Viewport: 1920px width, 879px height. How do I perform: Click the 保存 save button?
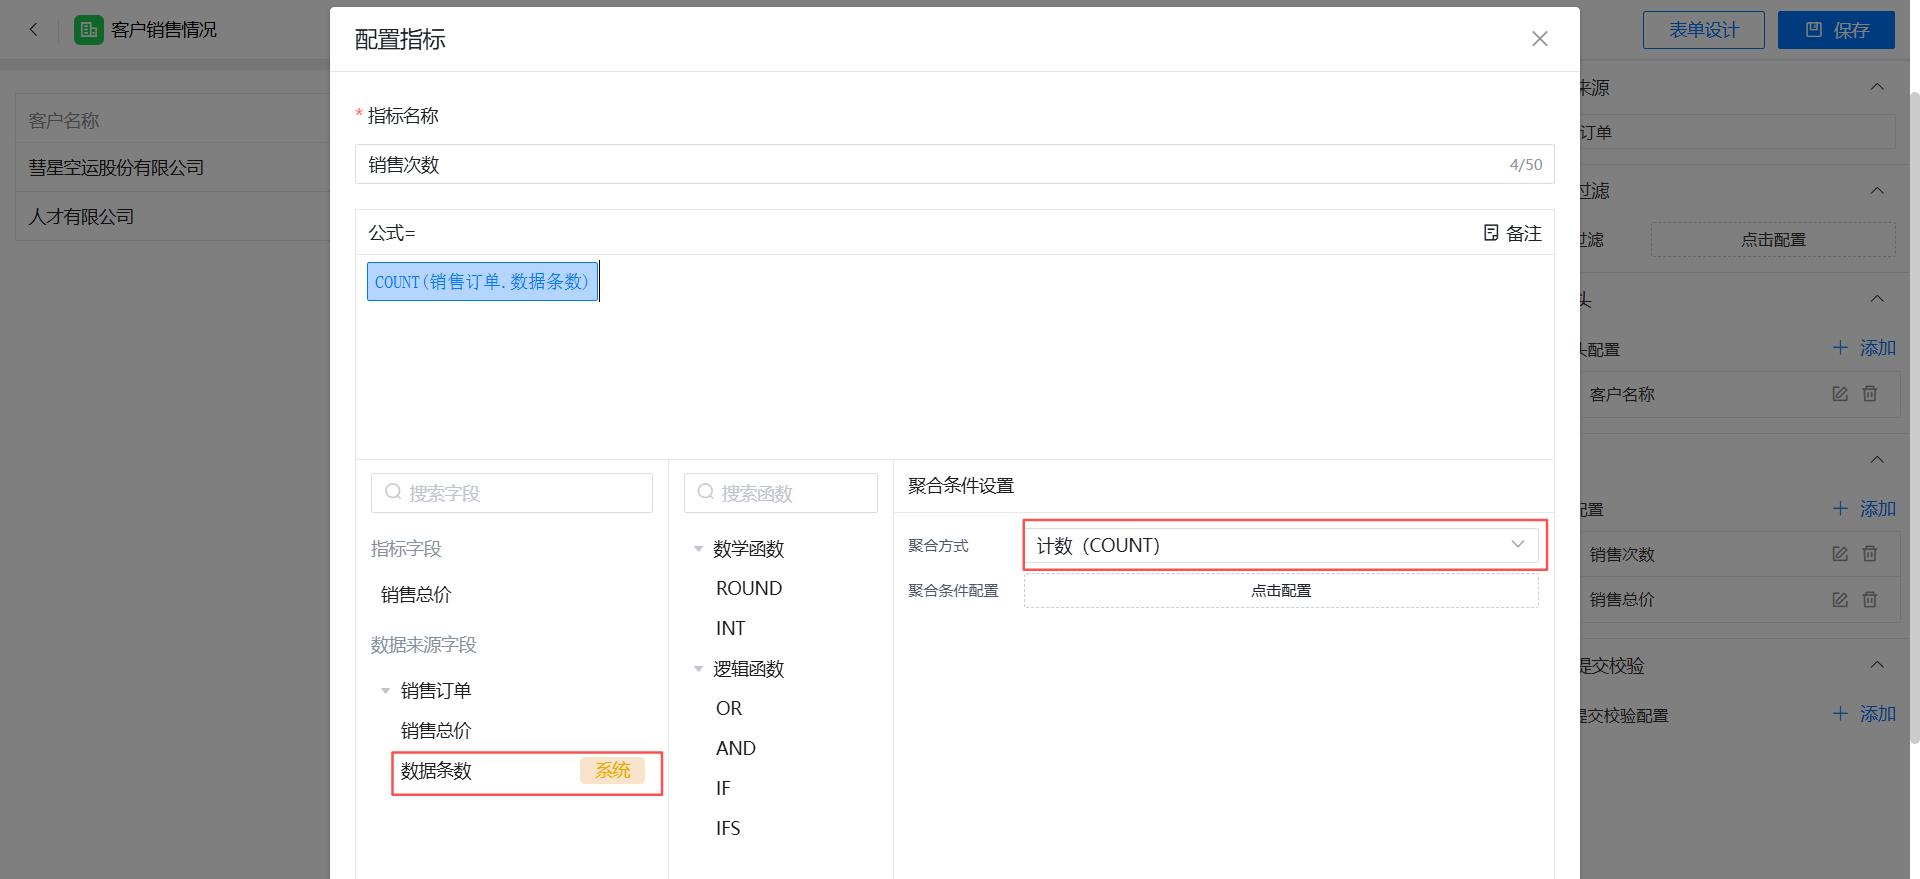(1835, 30)
